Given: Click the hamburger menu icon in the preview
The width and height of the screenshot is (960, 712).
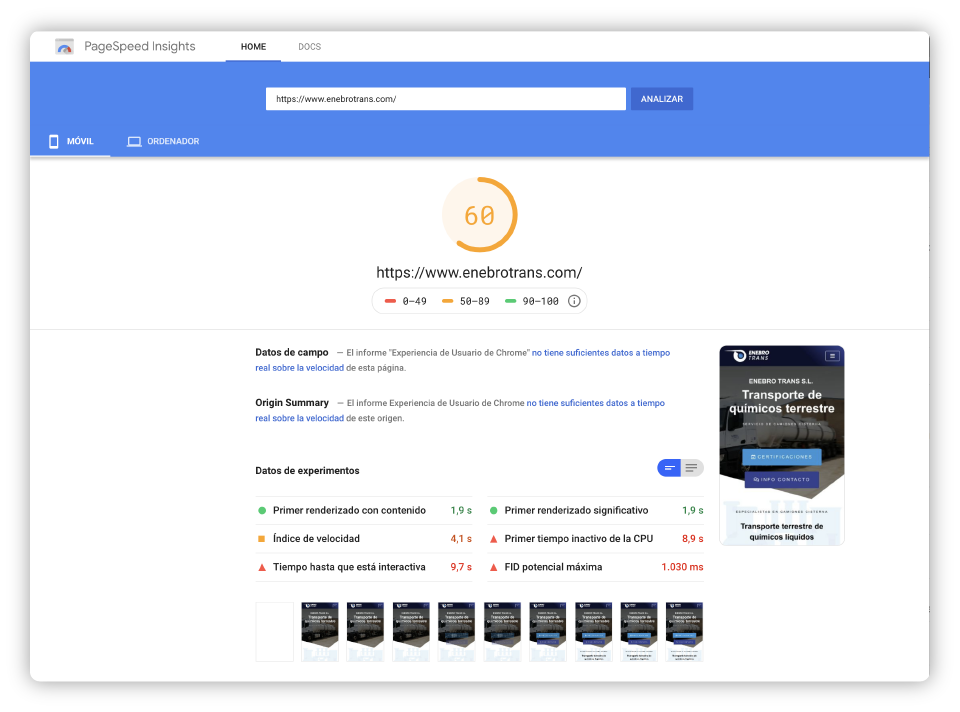Looking at the screenshot, I should tap(832, 356).
